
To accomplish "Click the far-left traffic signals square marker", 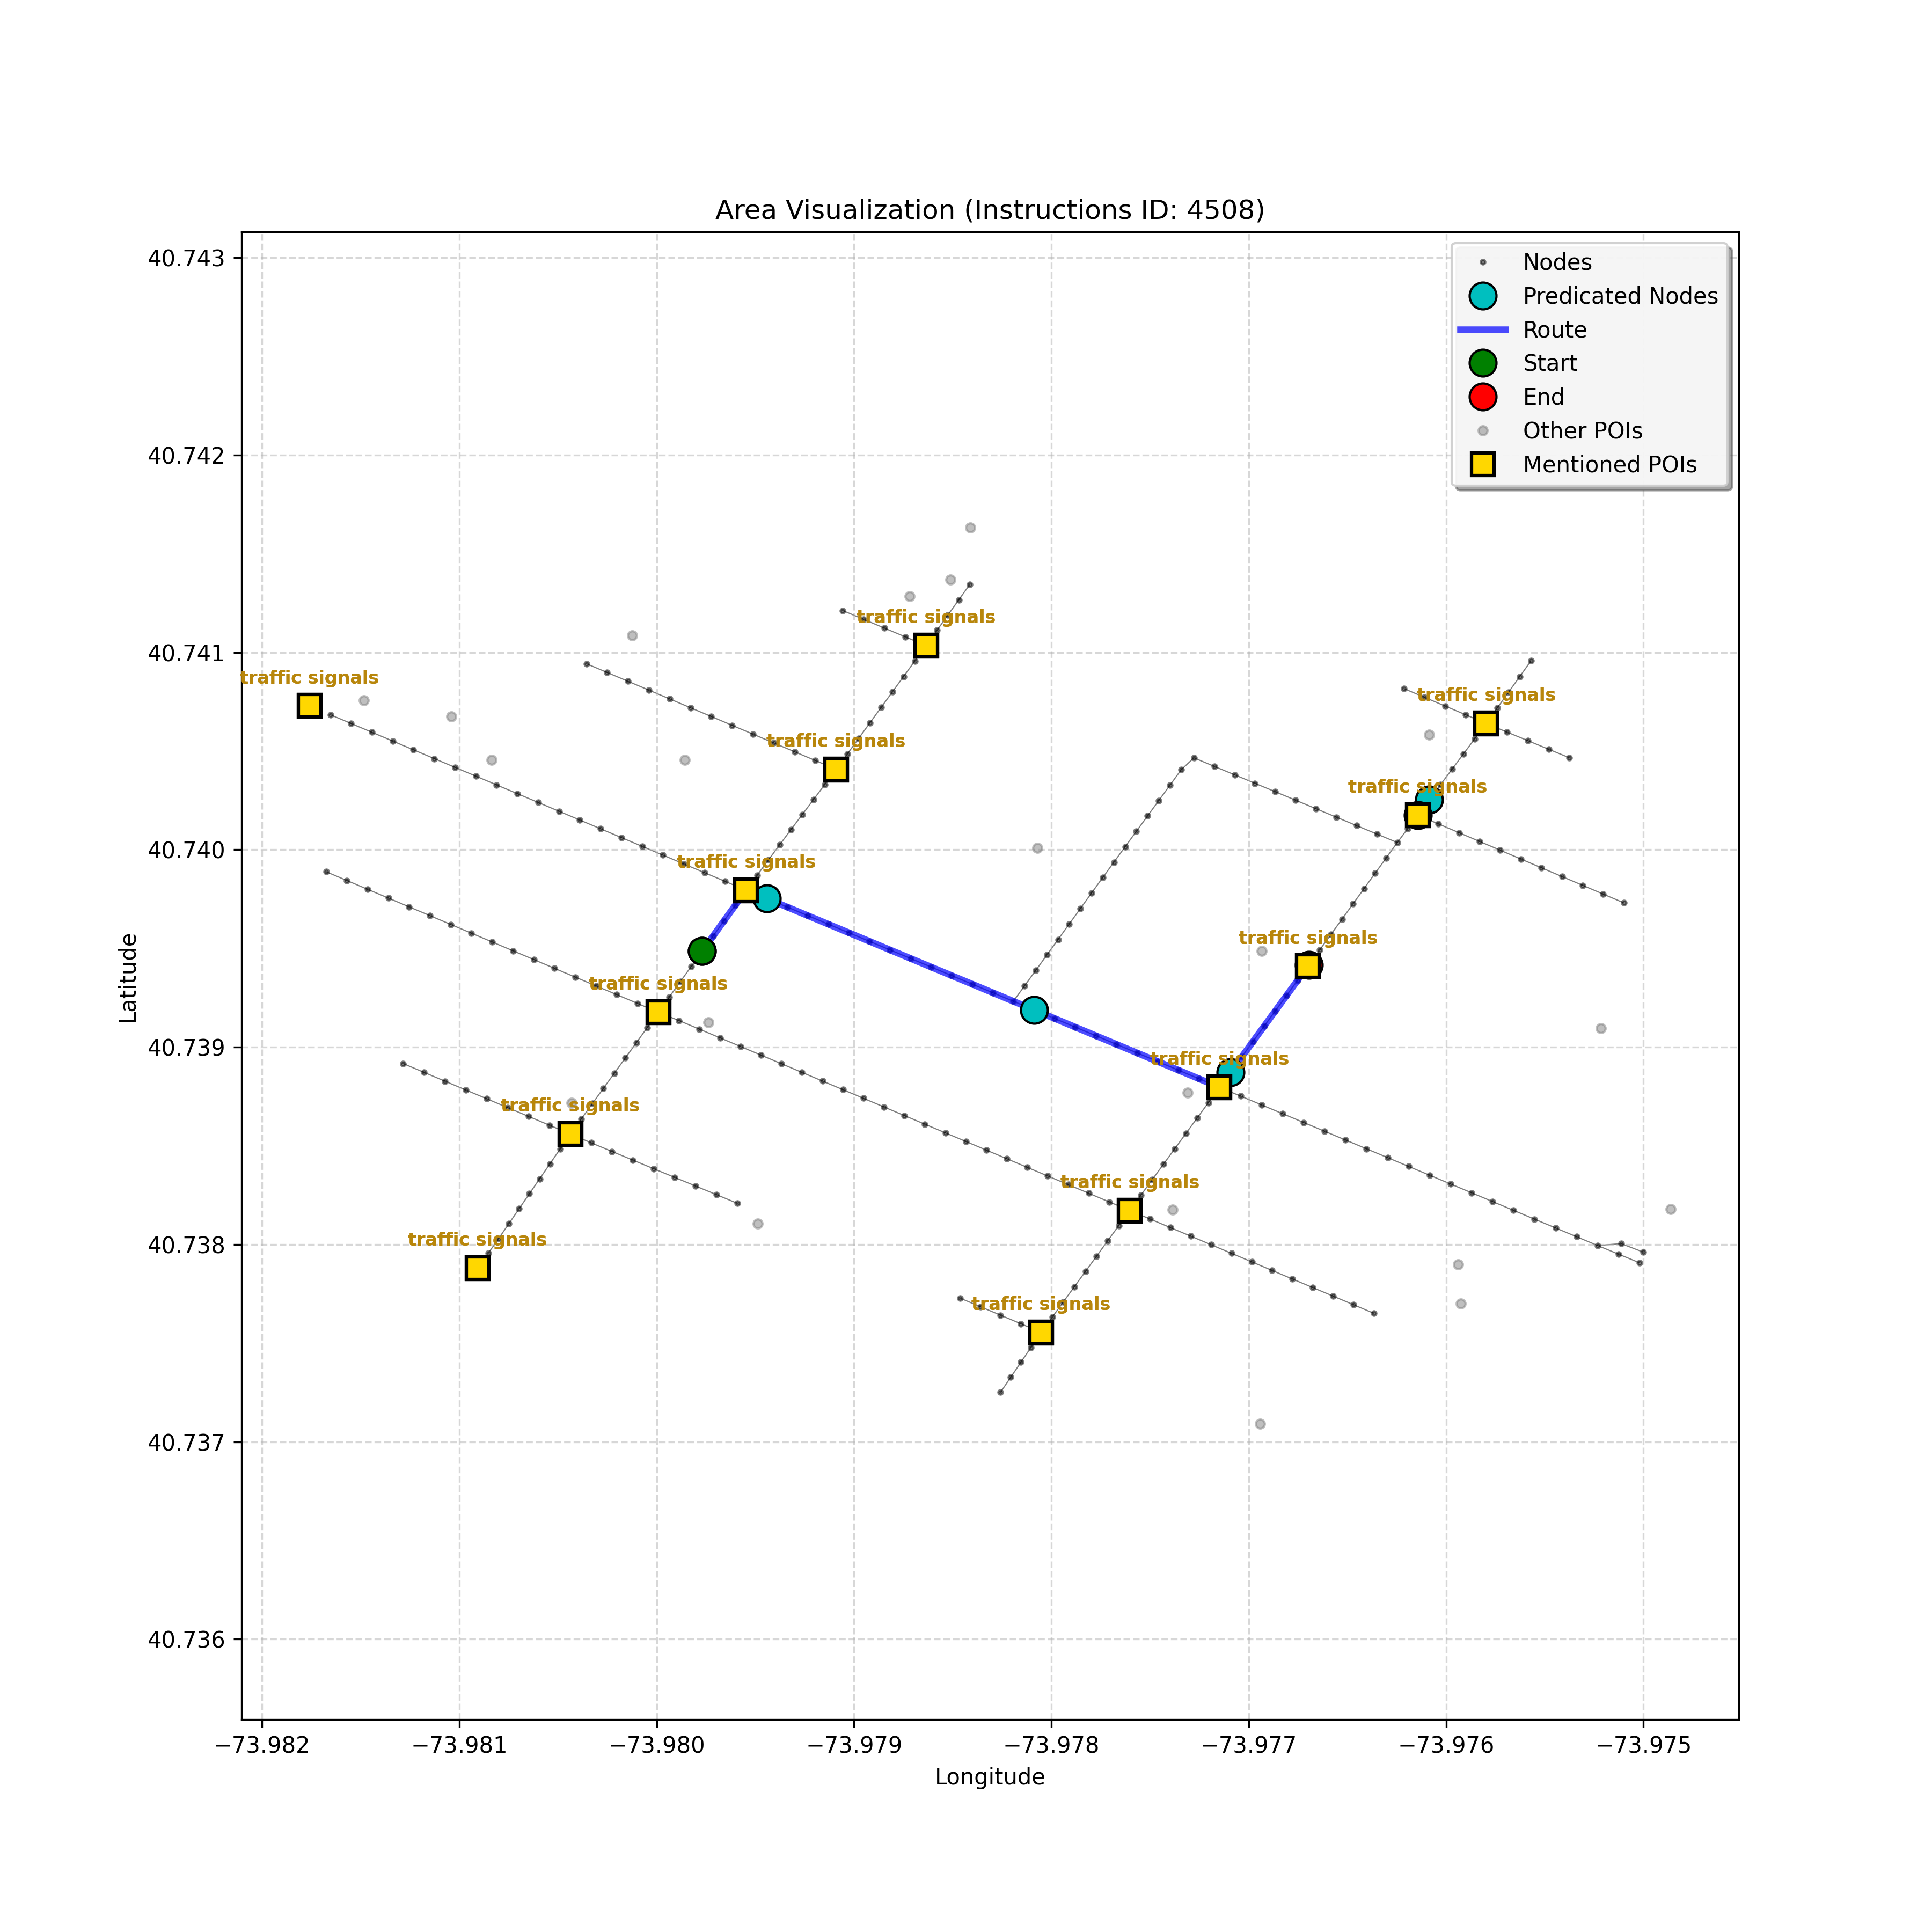I will point(309,706).
